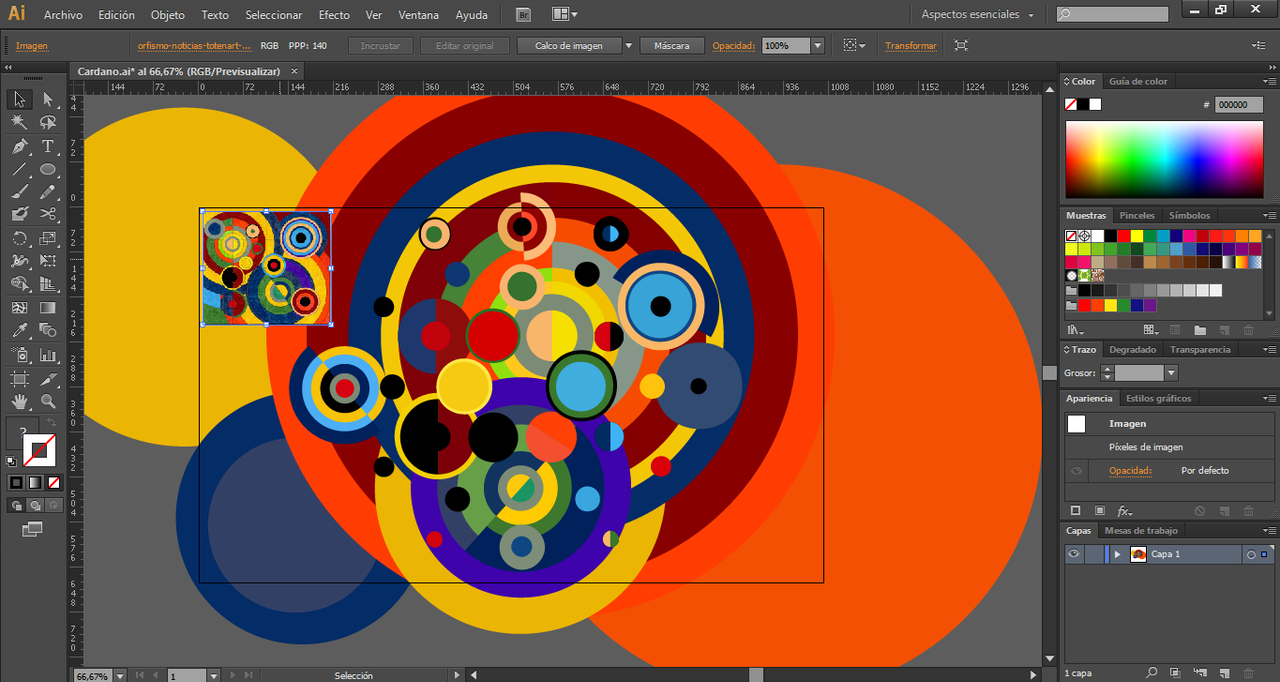Open the Grosor stroke weight dropdown

[x=1171, y=373]
